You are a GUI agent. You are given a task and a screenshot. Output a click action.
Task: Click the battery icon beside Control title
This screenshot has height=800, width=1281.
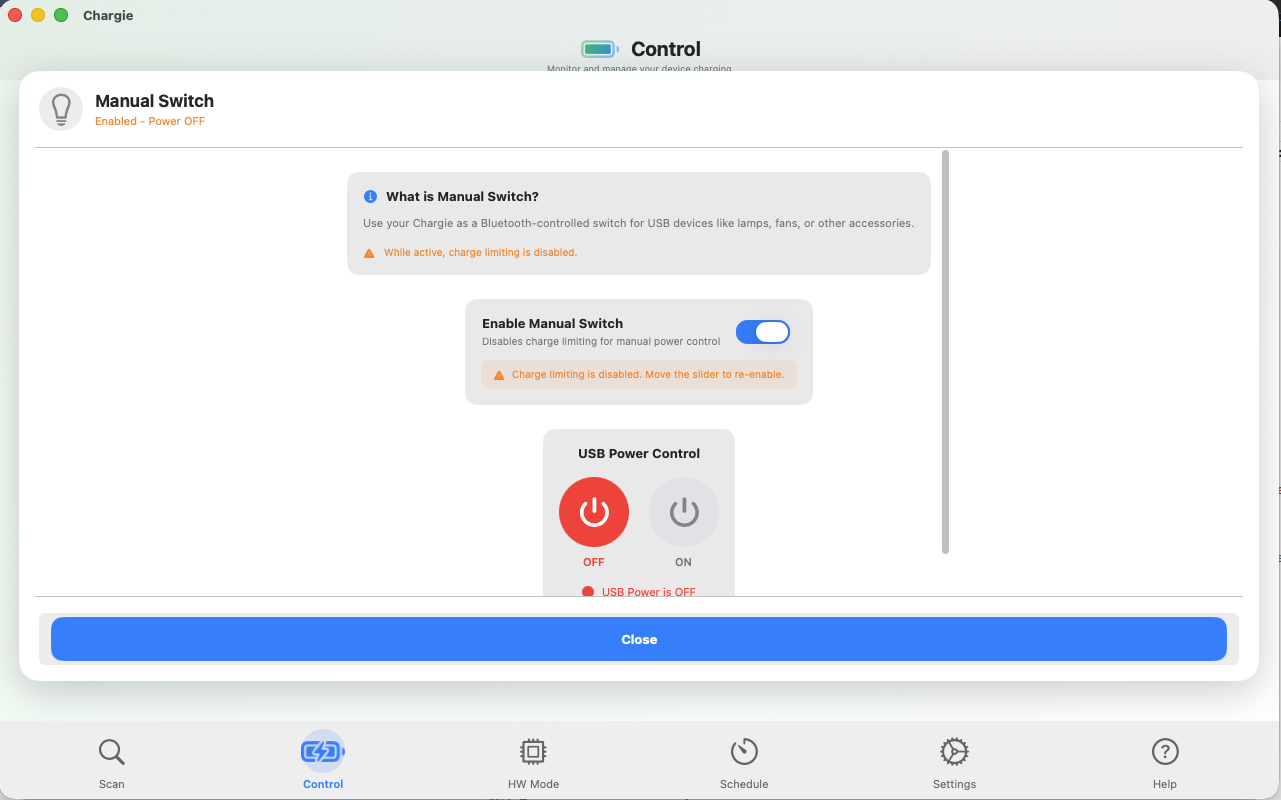point(599,49)
